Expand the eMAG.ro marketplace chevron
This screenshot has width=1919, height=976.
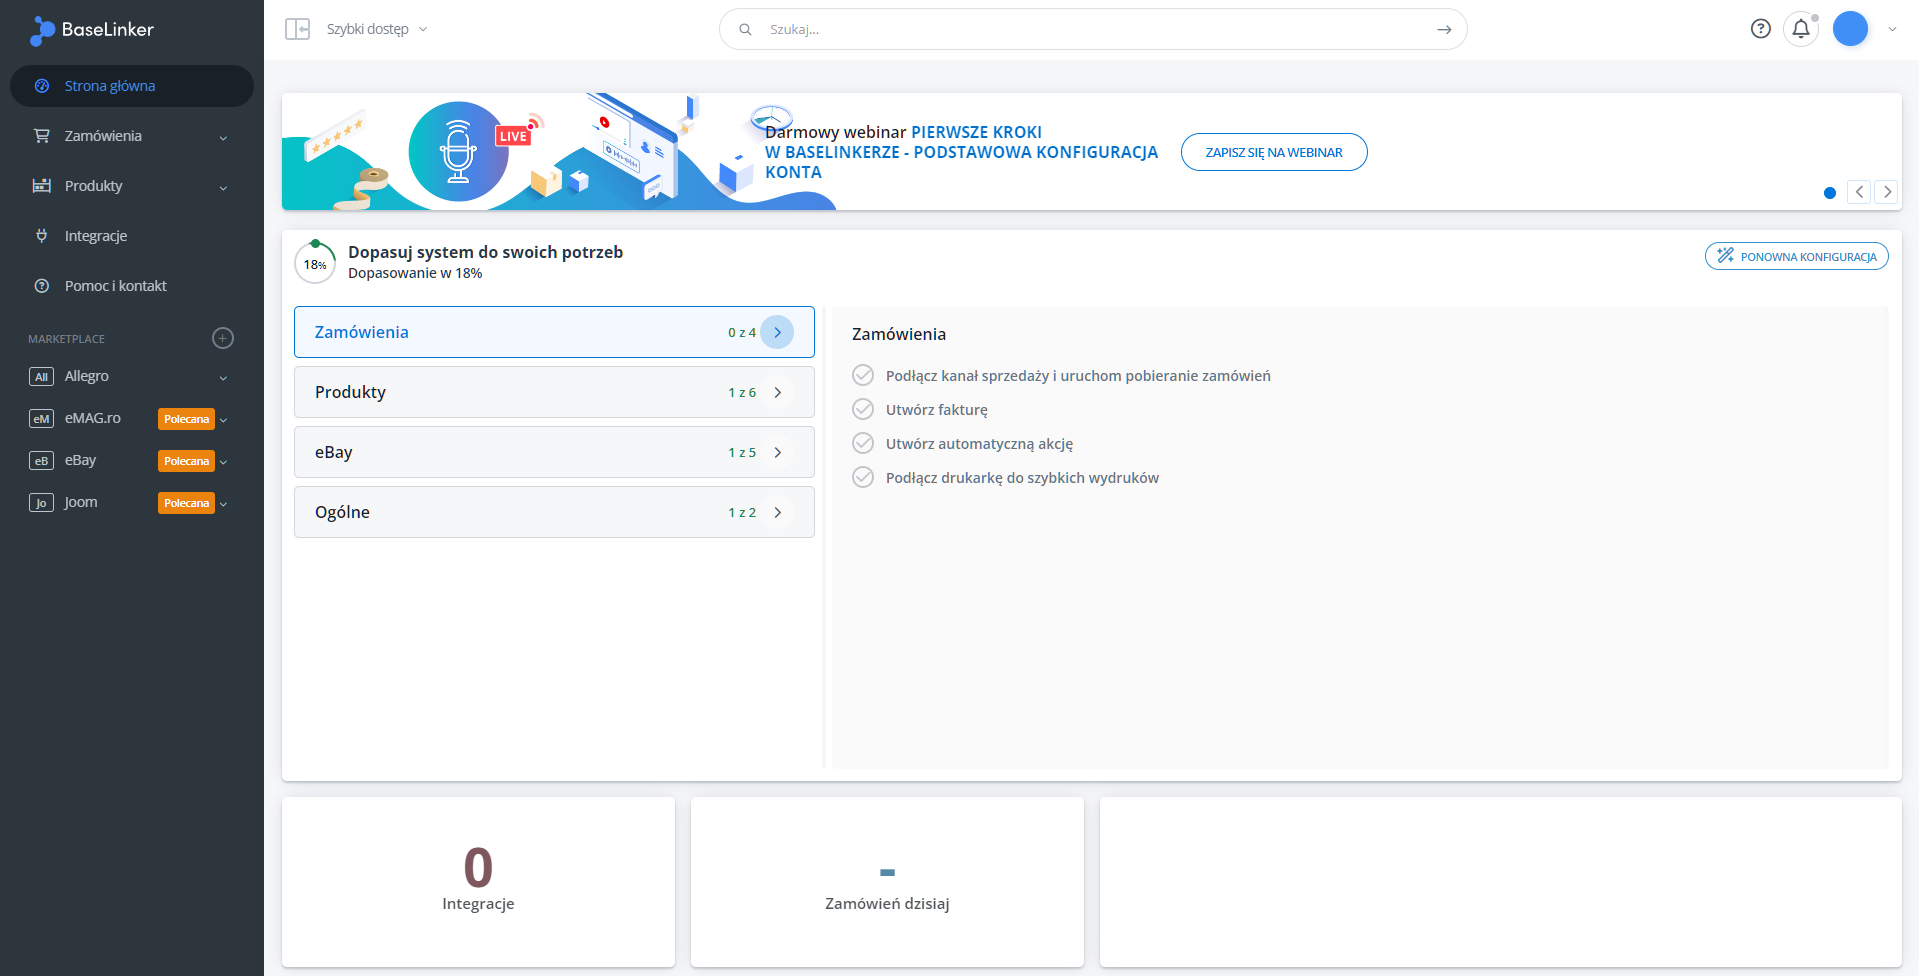tap(223, 420)
